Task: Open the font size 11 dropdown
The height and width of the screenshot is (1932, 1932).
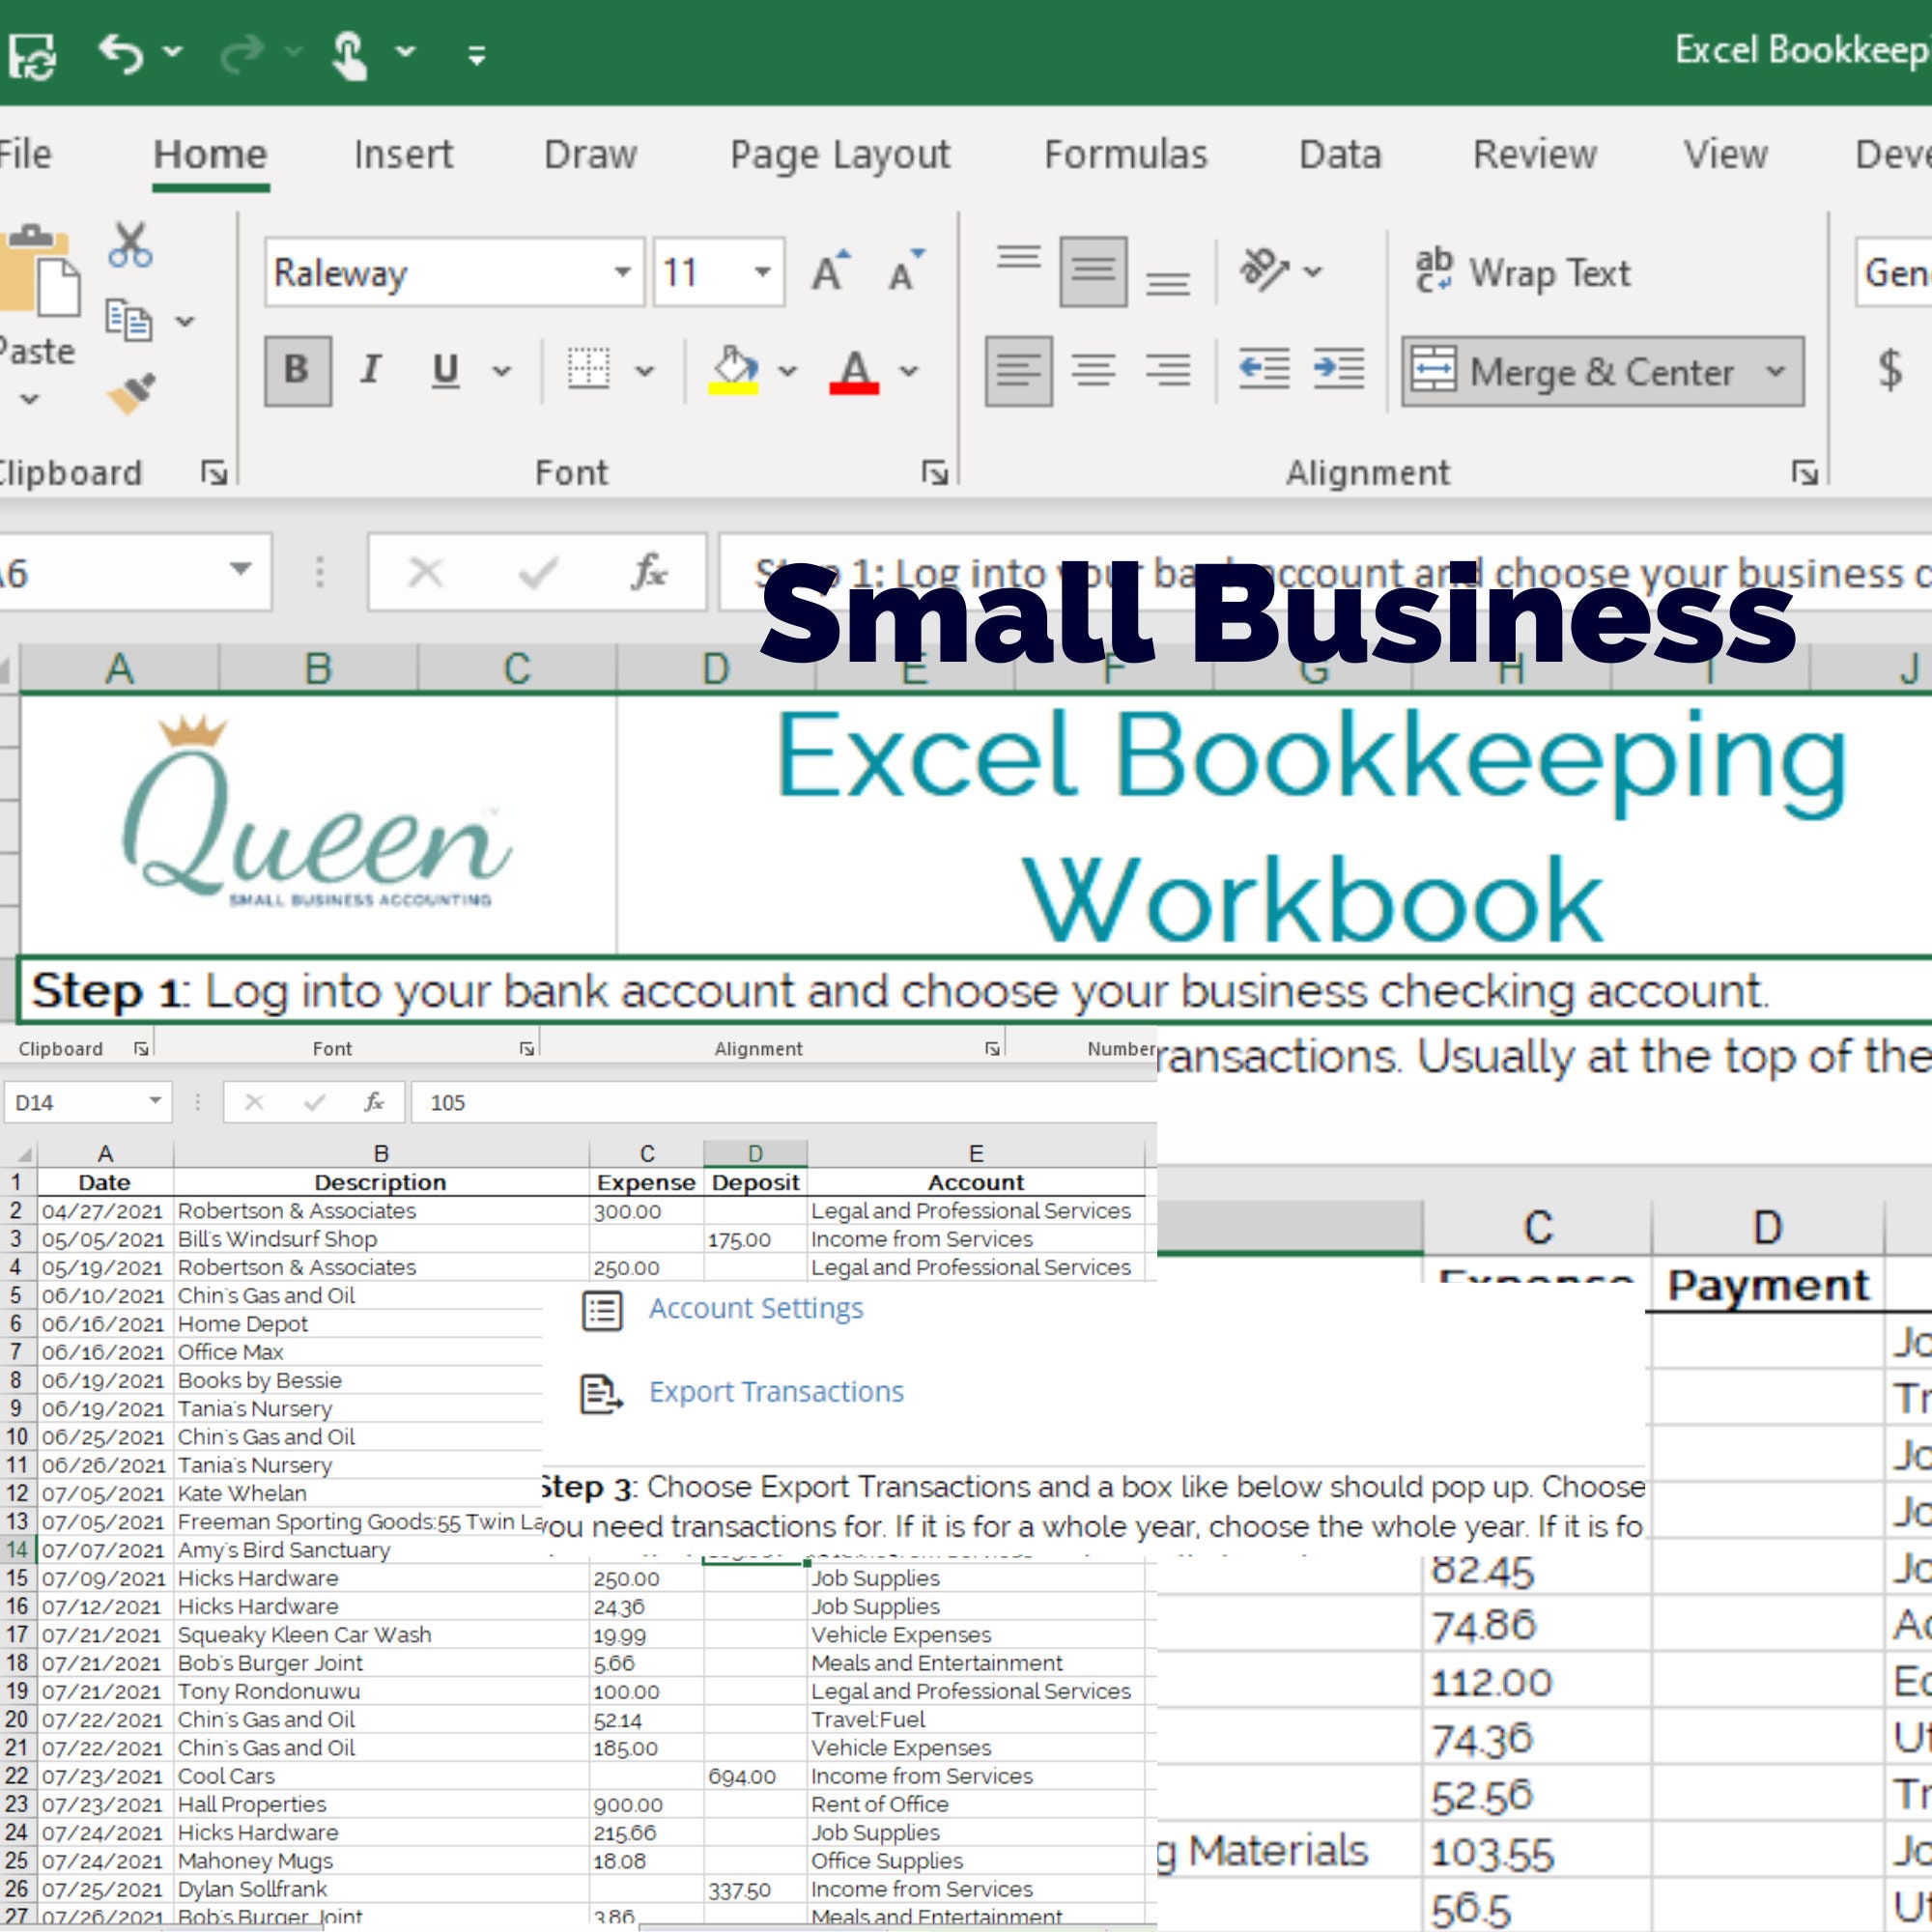Action: [763, 272]
